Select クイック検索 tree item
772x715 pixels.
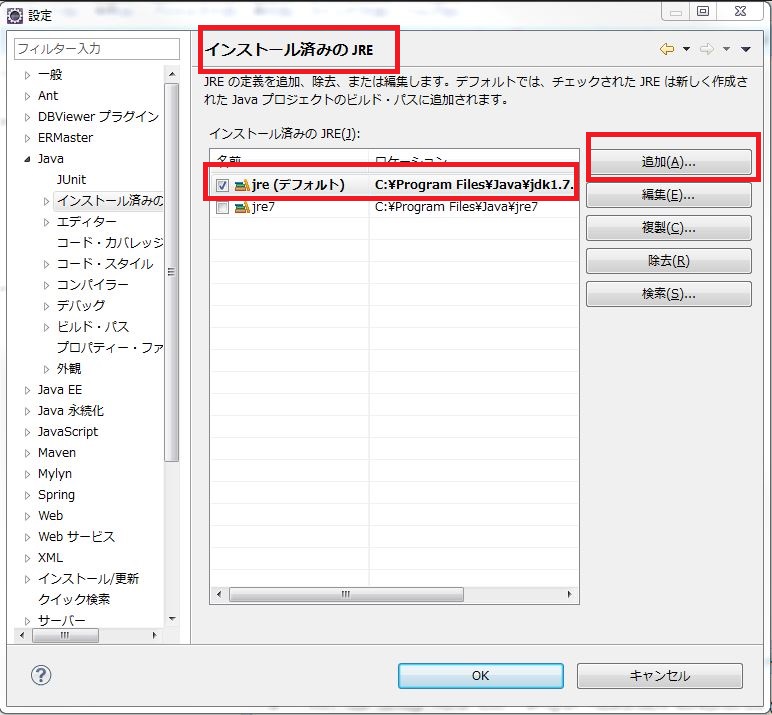pos(74,599)
